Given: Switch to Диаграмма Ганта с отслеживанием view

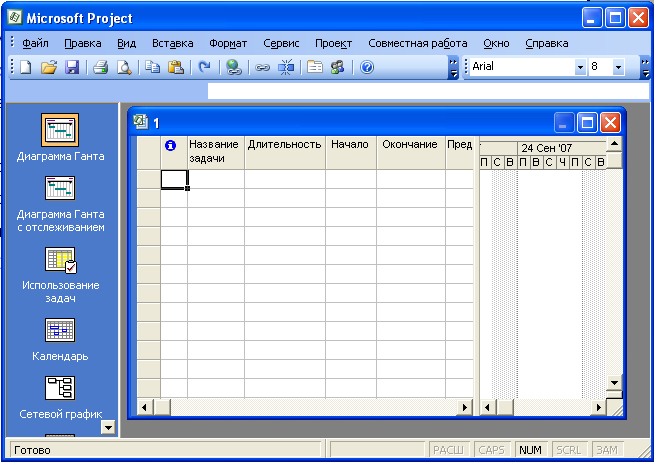Looking at the screenshot, I should click(60, 188).
